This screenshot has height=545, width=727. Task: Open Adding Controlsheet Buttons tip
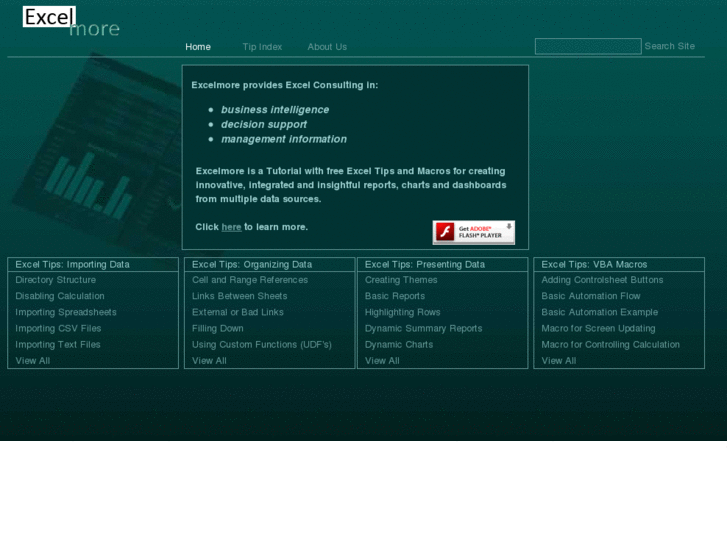coord(602,280)
